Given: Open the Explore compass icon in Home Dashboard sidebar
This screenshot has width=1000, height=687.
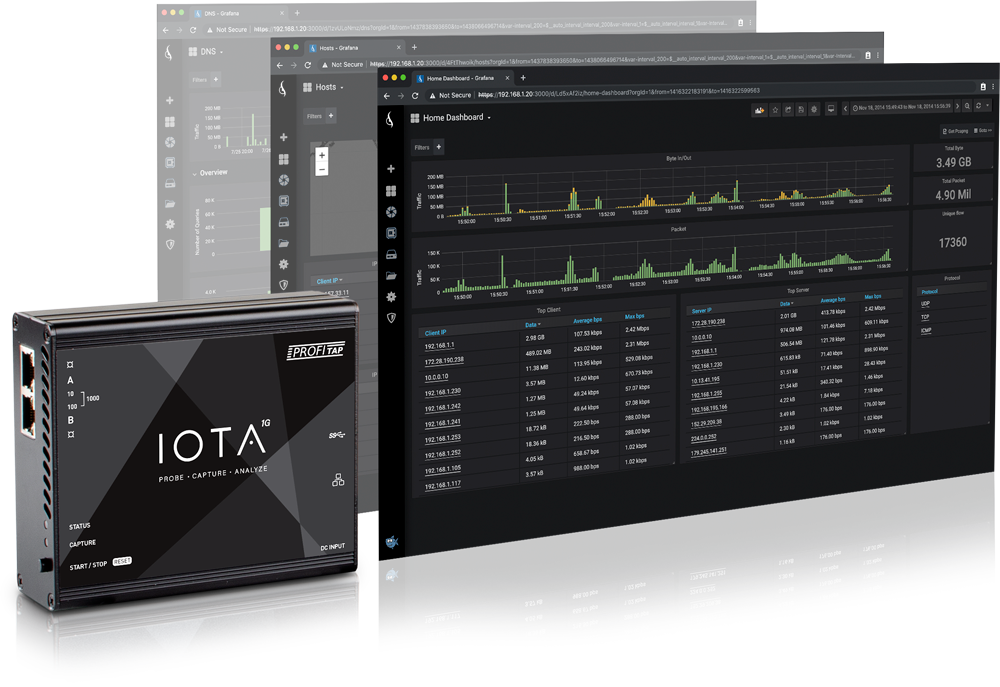Looking at the screenshot, I should (391, 212).
